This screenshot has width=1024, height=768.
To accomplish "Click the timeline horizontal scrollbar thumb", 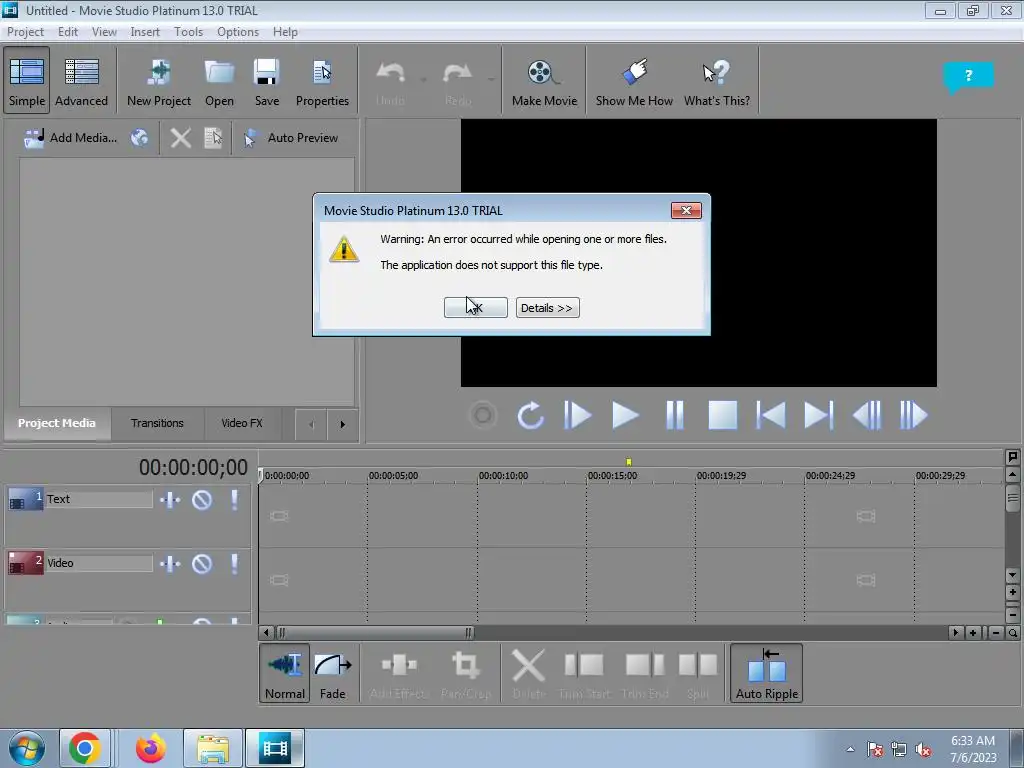I will (x=375, y=632).
